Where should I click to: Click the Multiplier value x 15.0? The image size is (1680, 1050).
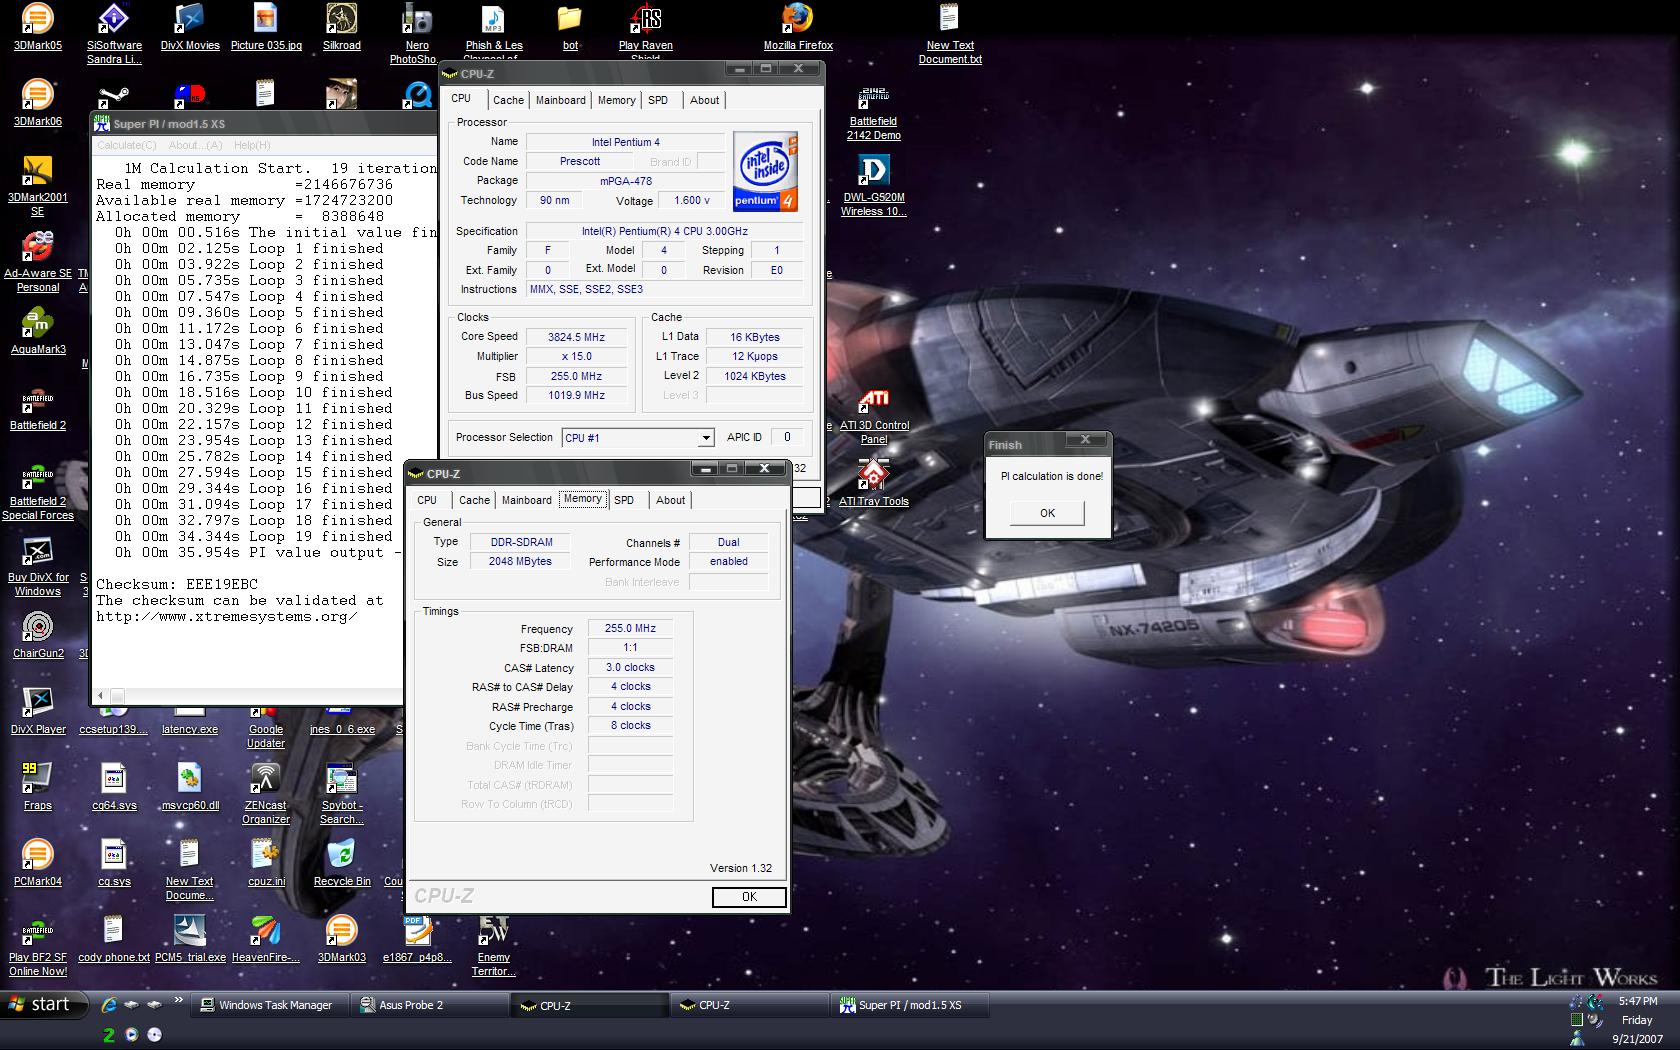pyautogui.click(x=576, y=356)
